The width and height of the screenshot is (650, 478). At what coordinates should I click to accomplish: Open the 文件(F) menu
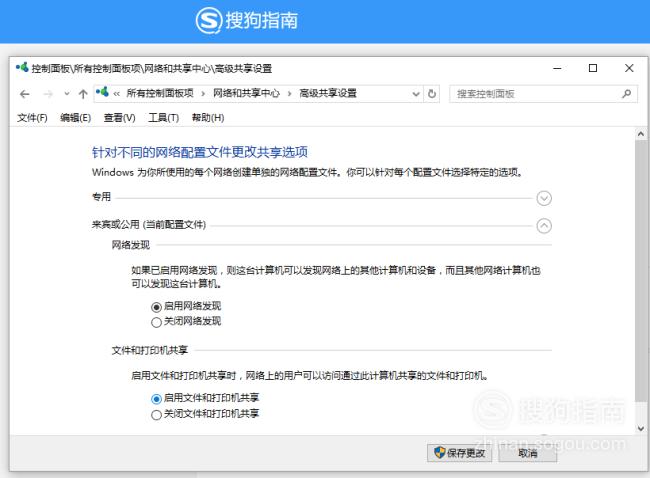click(x=32, y=118)
